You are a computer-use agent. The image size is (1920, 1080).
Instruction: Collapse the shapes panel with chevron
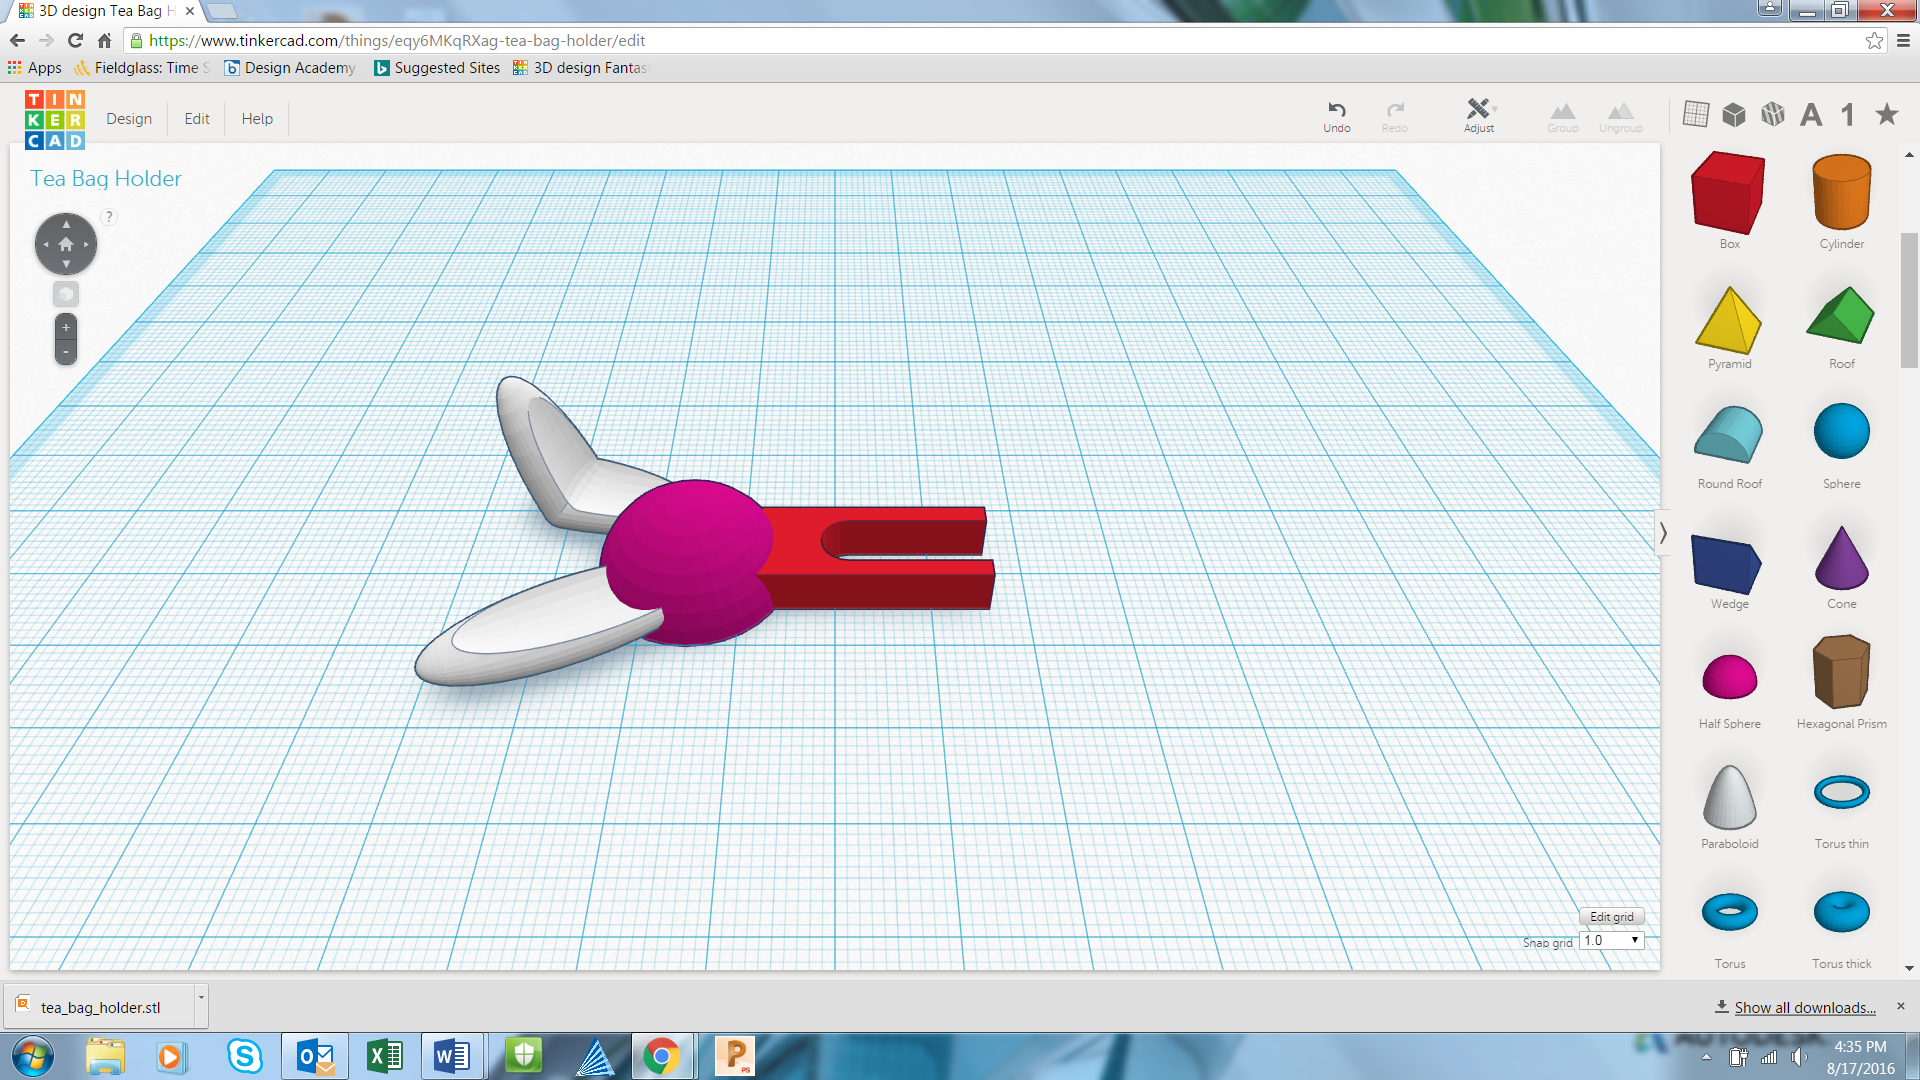pyautogui.click(x=1663, y=533)
